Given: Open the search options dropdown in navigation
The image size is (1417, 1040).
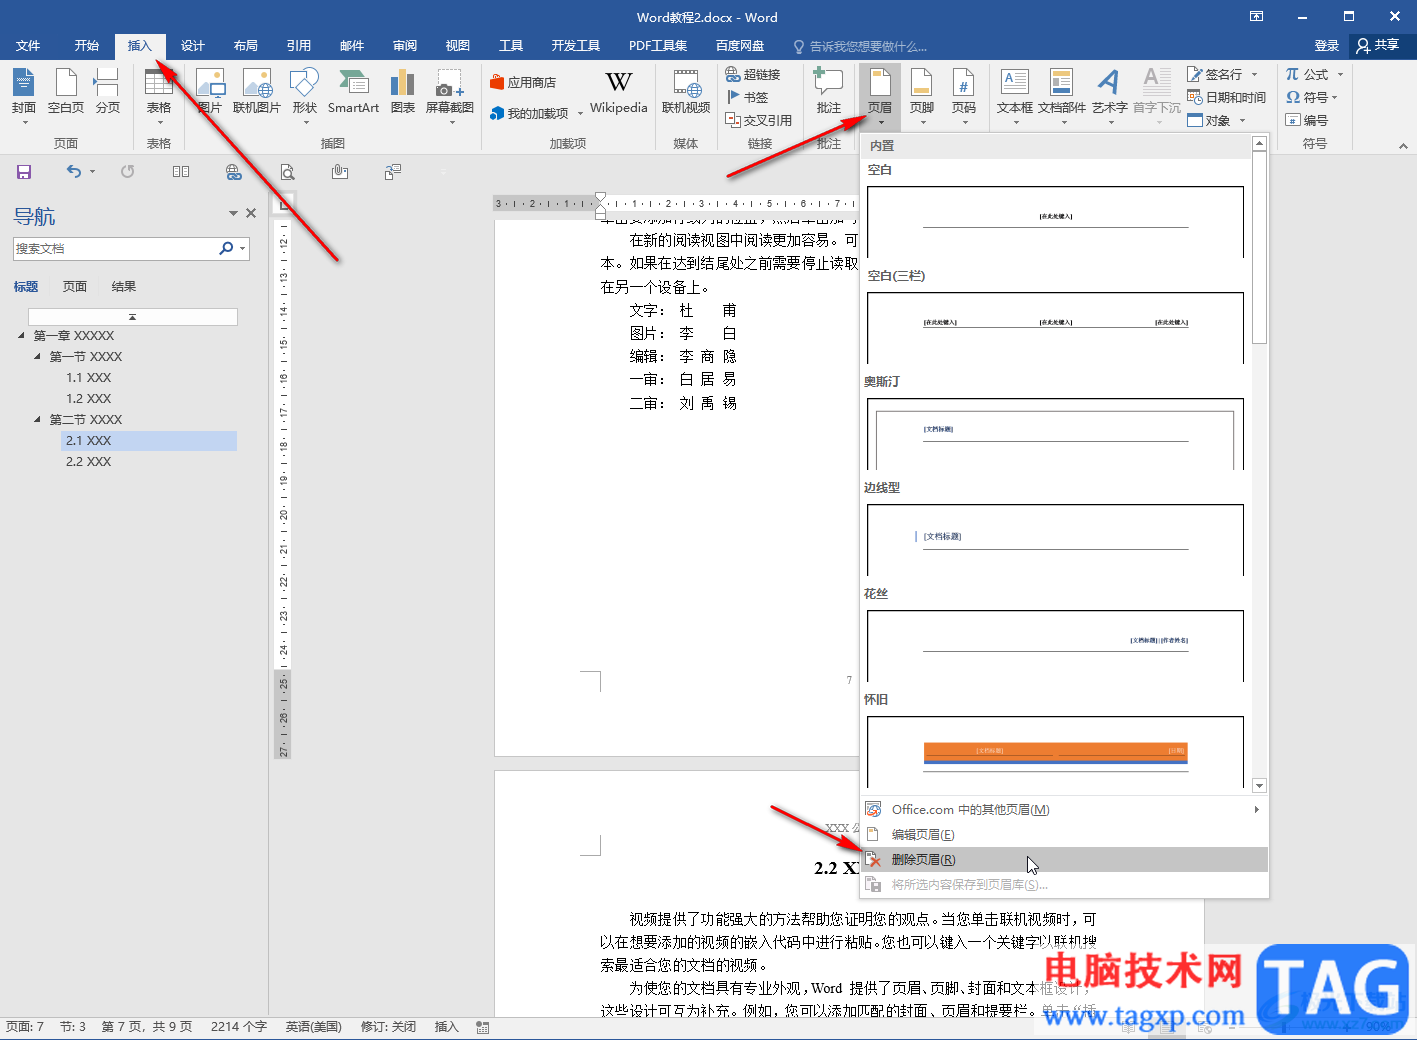Looking at the screenshot, I should pyautogui.click(x=243, y=248).
